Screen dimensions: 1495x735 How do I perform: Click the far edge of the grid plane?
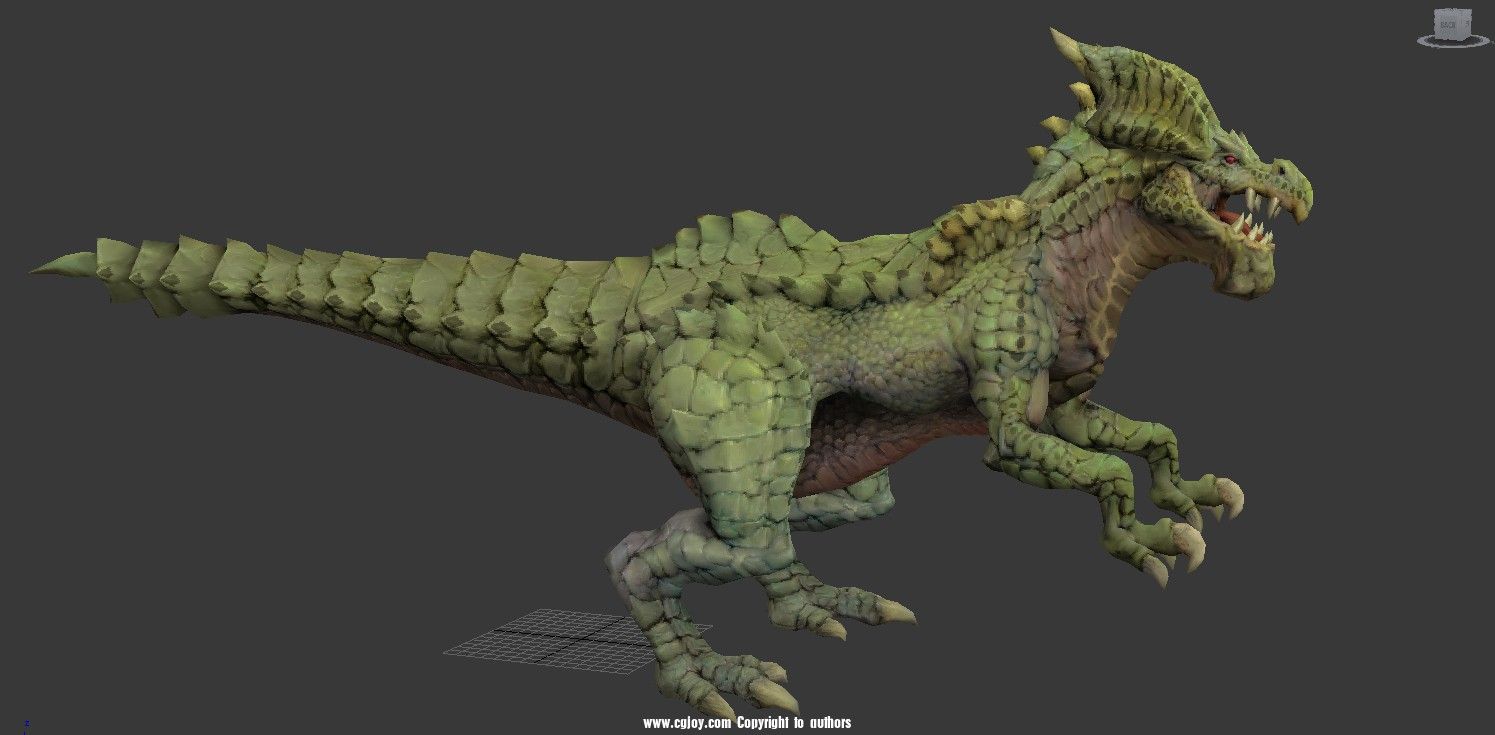560,612
